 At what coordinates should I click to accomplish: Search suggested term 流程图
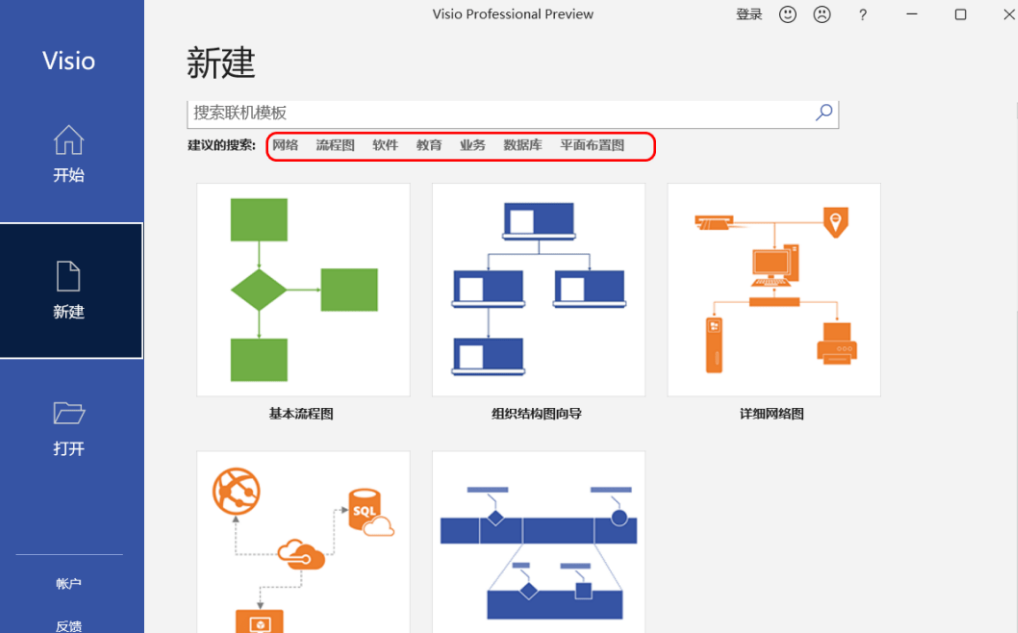[335, 144]
